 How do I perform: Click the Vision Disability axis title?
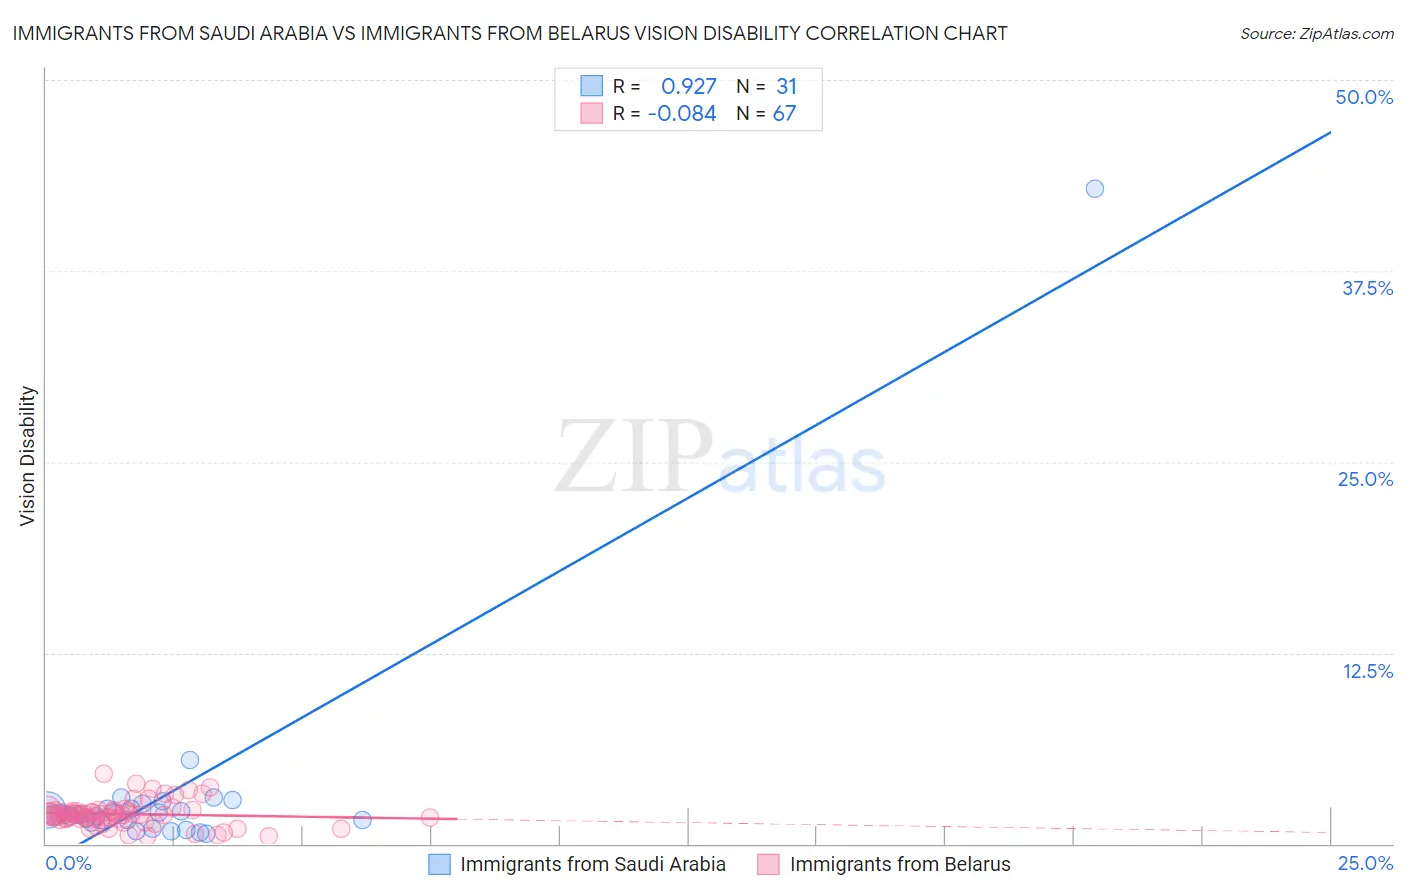click(28, 456)
